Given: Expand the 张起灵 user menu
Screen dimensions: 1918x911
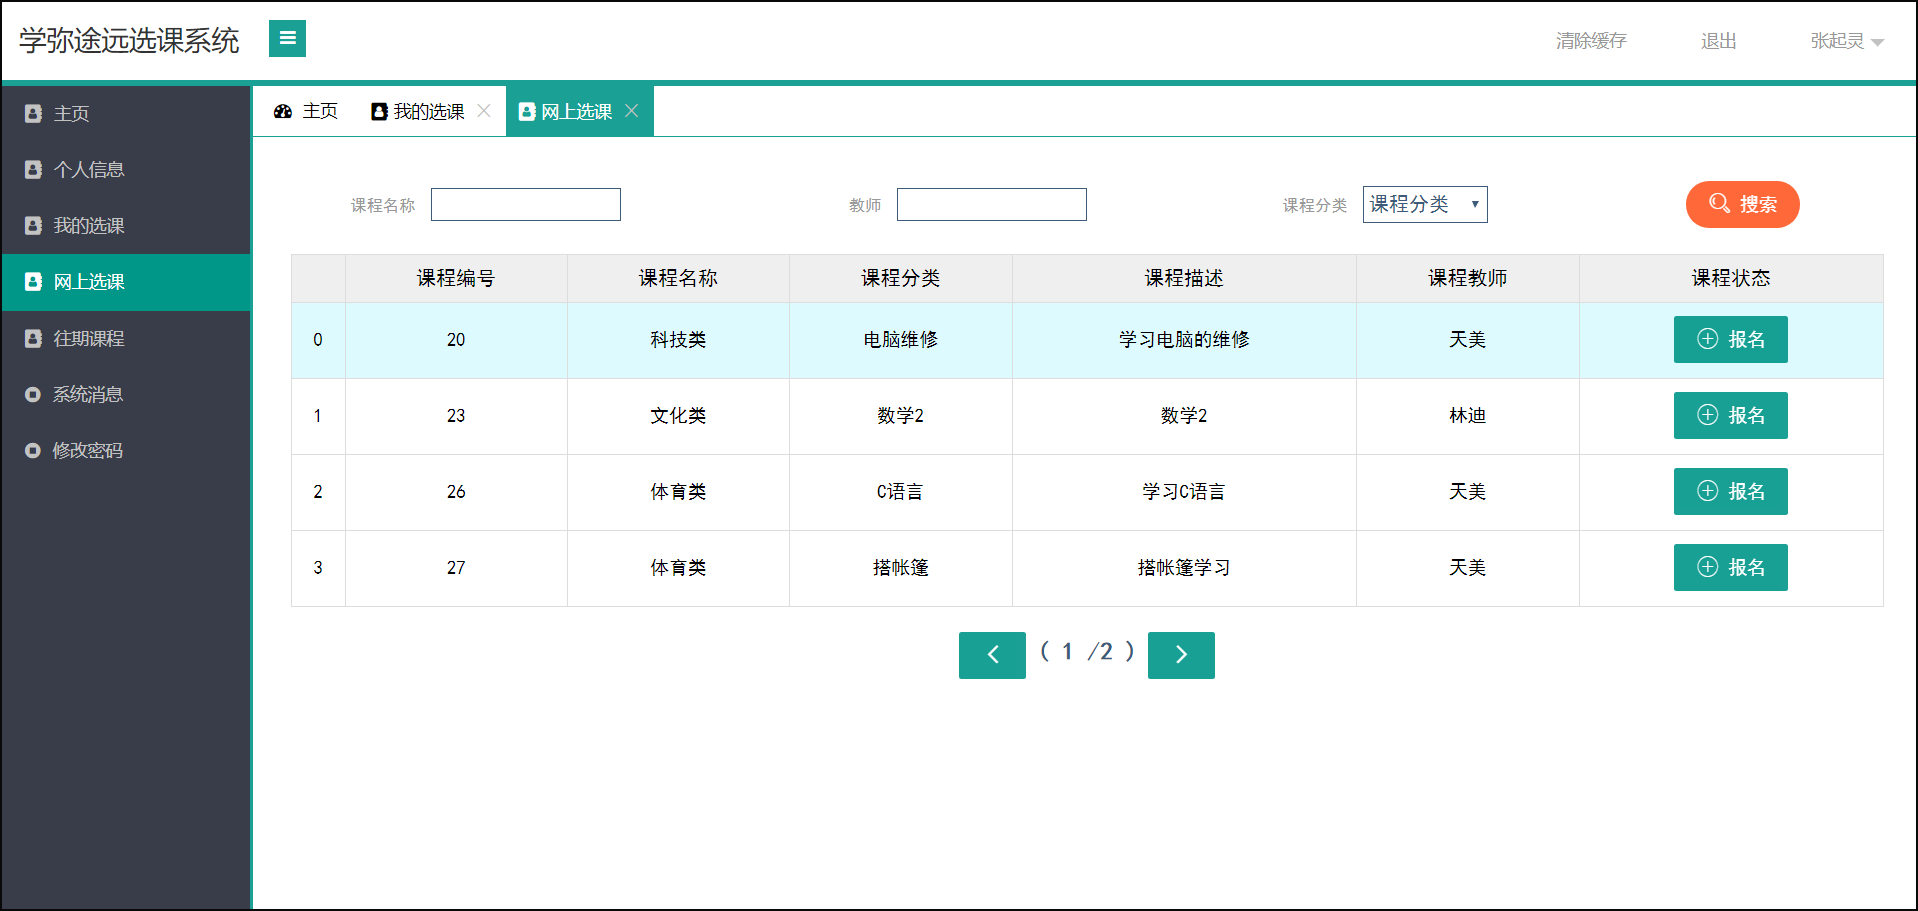Looking at the screenshot, I should (1846, 42).
